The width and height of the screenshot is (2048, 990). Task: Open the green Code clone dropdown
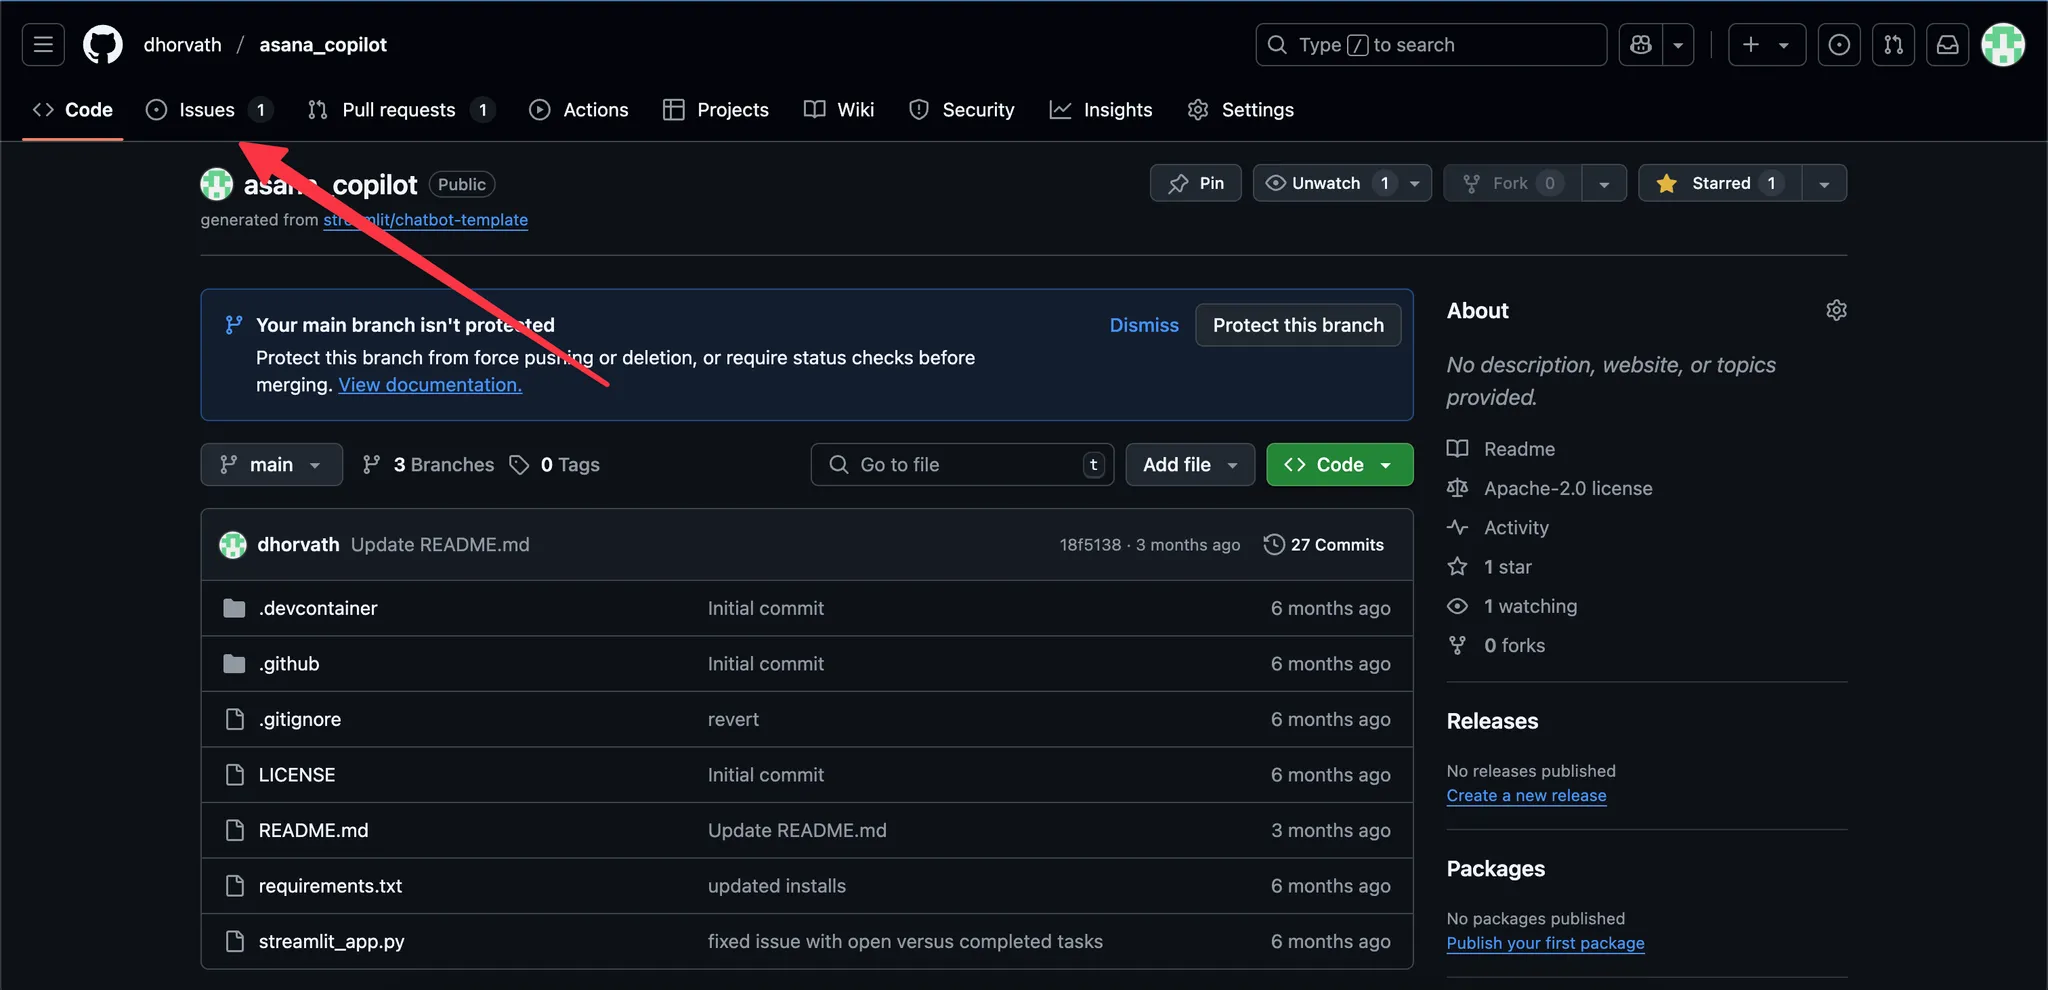click(1340, 465)
